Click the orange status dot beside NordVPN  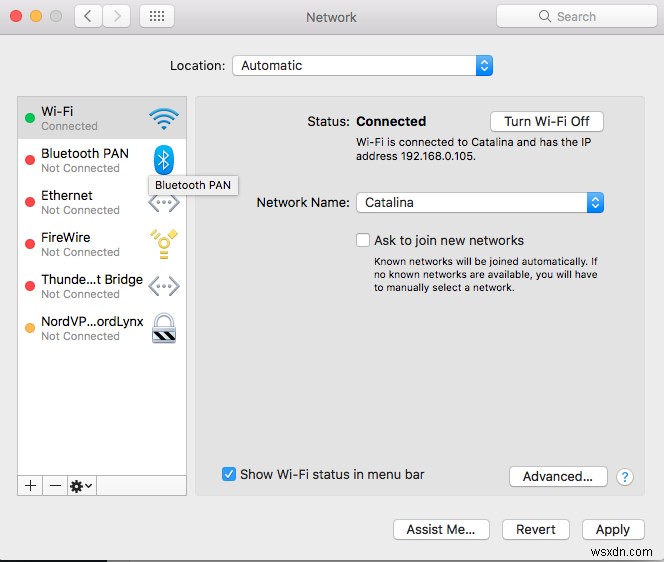point(30,328)
